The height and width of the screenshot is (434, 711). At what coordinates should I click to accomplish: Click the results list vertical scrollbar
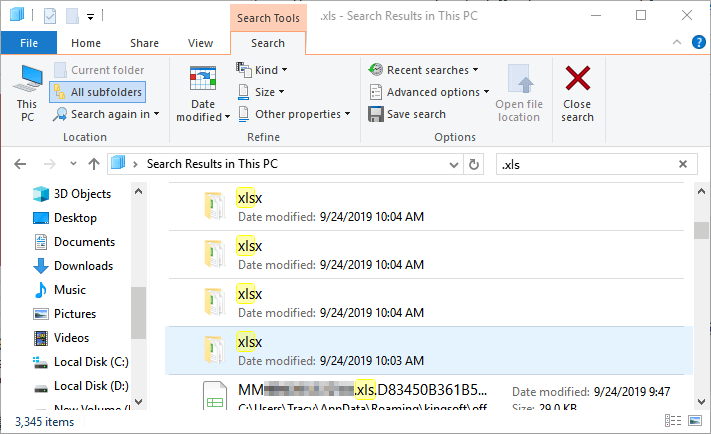[700, 300]
